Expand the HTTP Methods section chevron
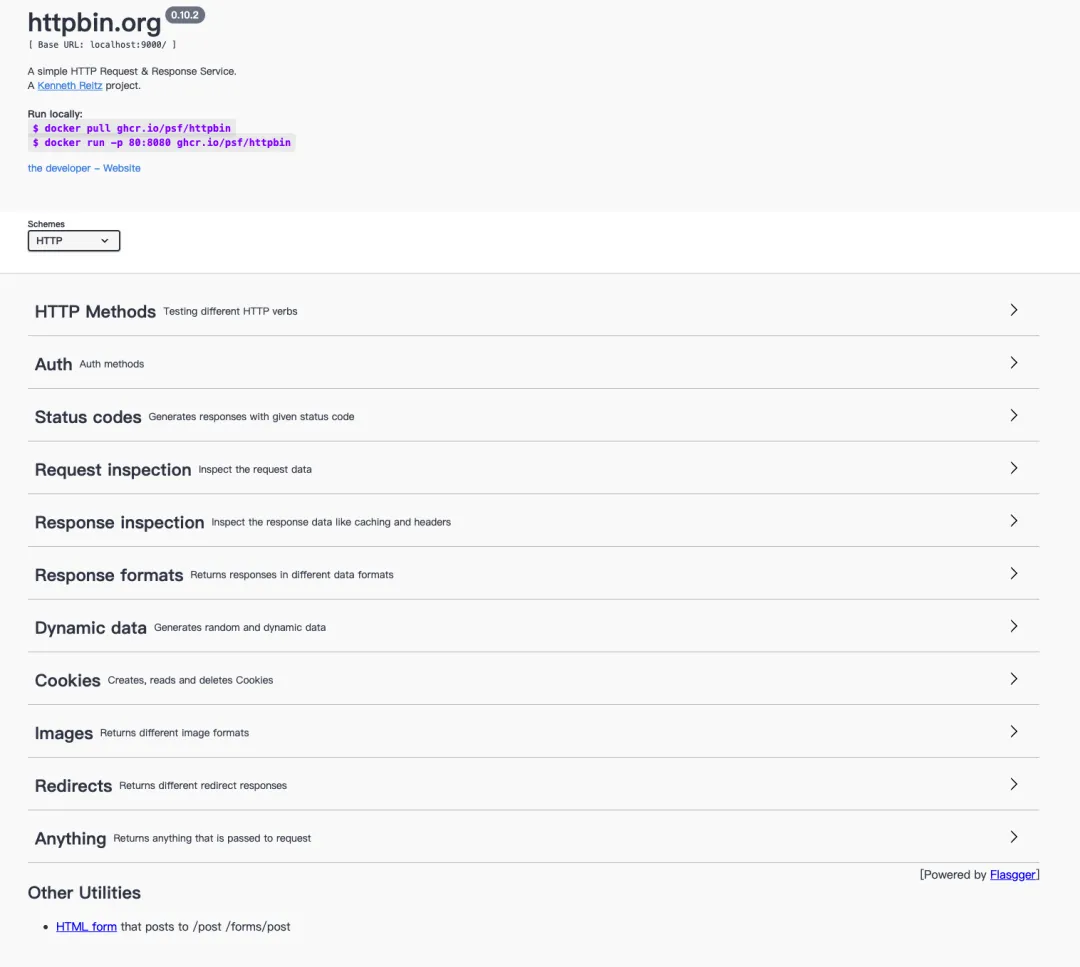This screenshot has height=967, width=1080. click(1013, 310)
